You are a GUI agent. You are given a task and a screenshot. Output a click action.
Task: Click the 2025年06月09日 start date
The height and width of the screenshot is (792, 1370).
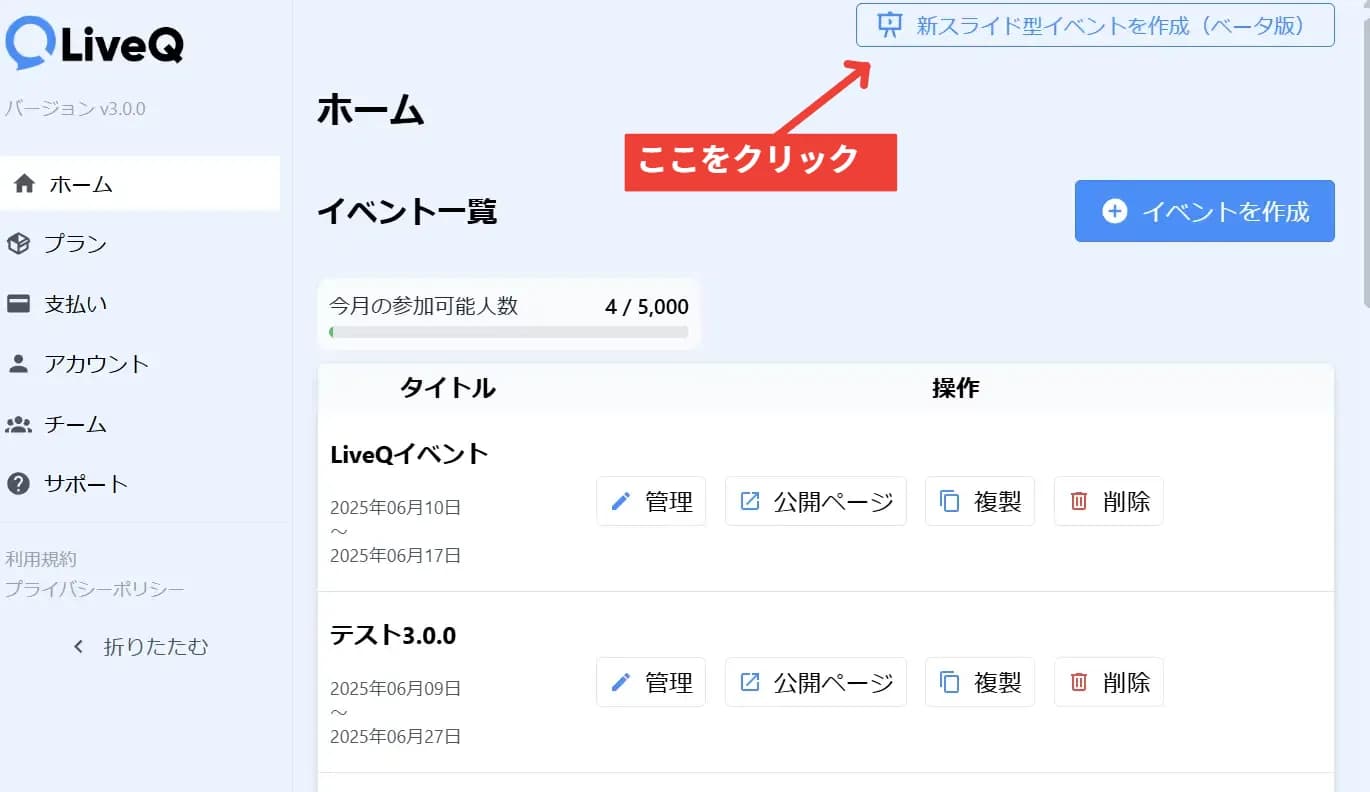396,688
